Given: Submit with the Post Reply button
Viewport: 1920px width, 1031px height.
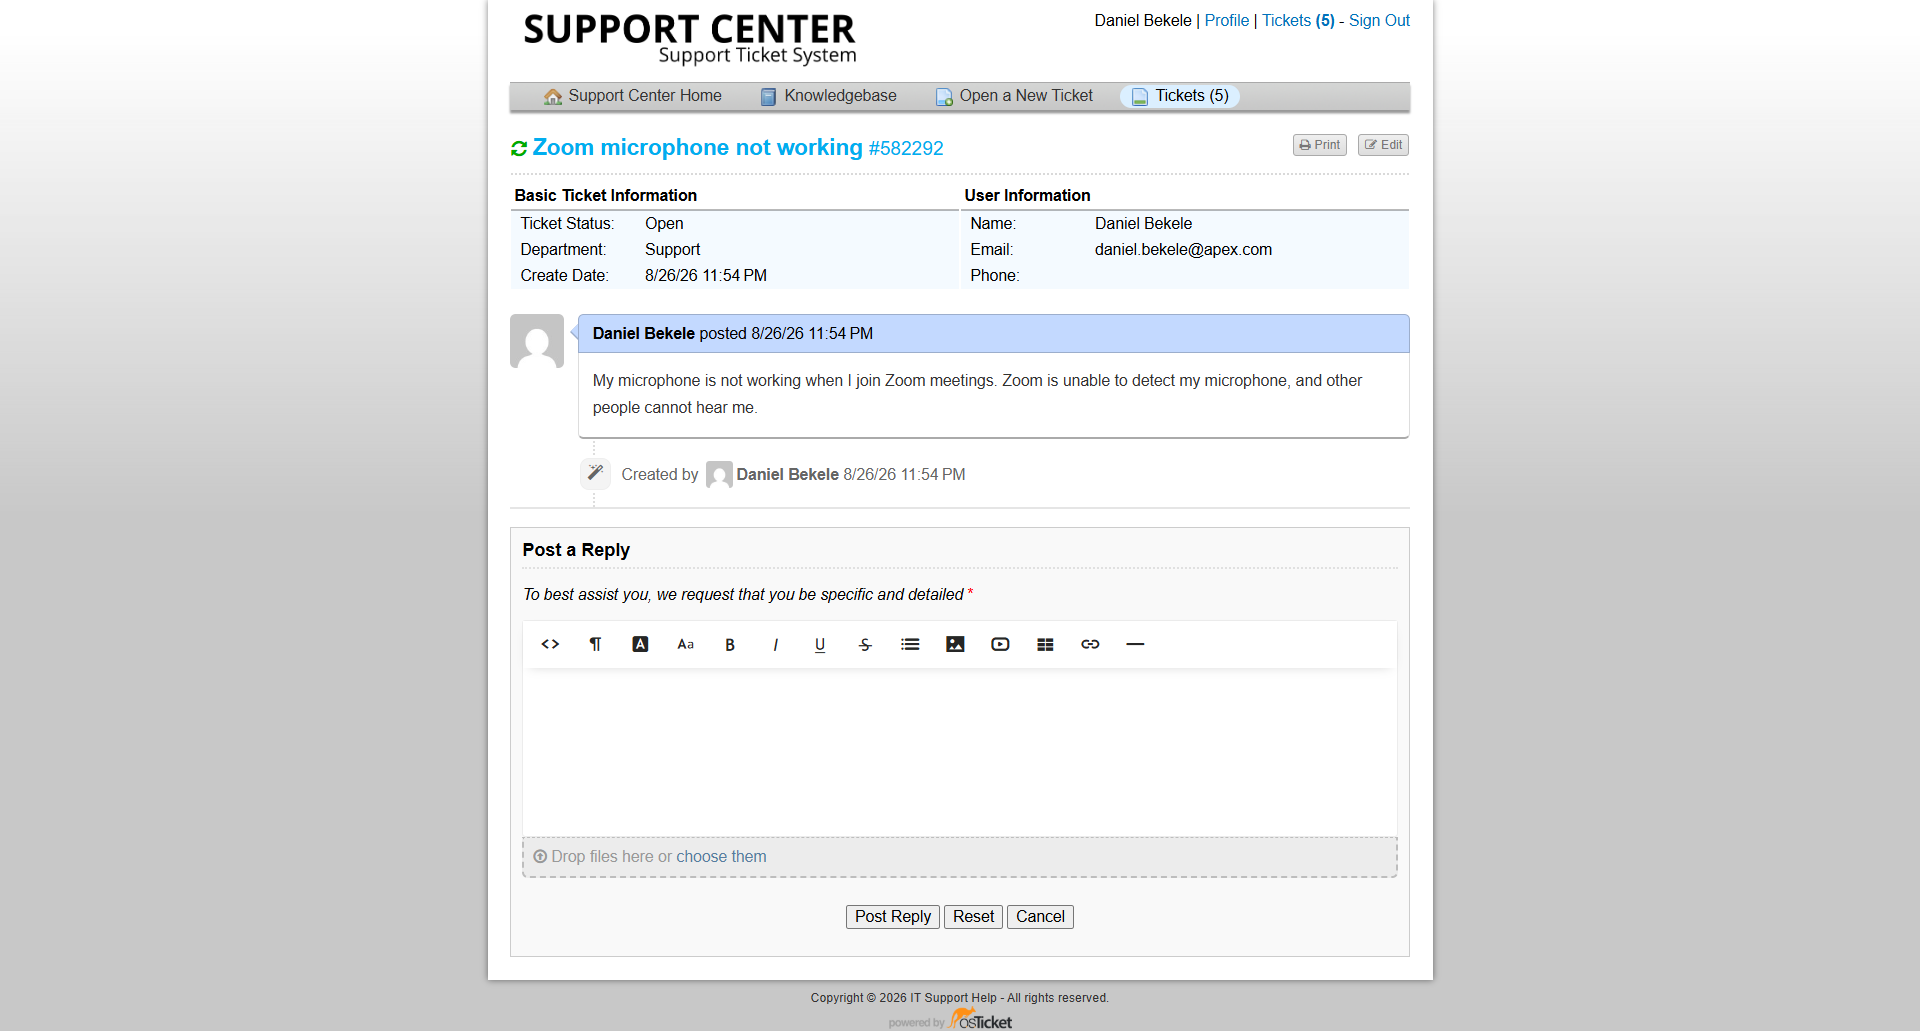Looking at the screenshot, I should [x=893, y=917].
